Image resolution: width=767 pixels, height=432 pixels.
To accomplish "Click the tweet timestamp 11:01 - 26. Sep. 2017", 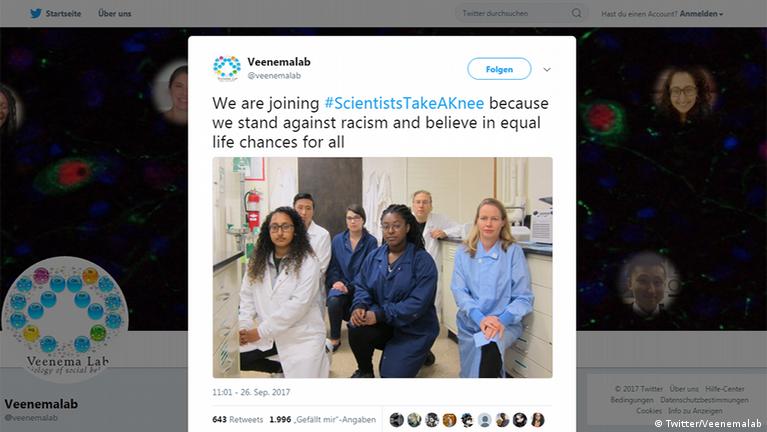I will pyautogui.click(x=251, y=392).
